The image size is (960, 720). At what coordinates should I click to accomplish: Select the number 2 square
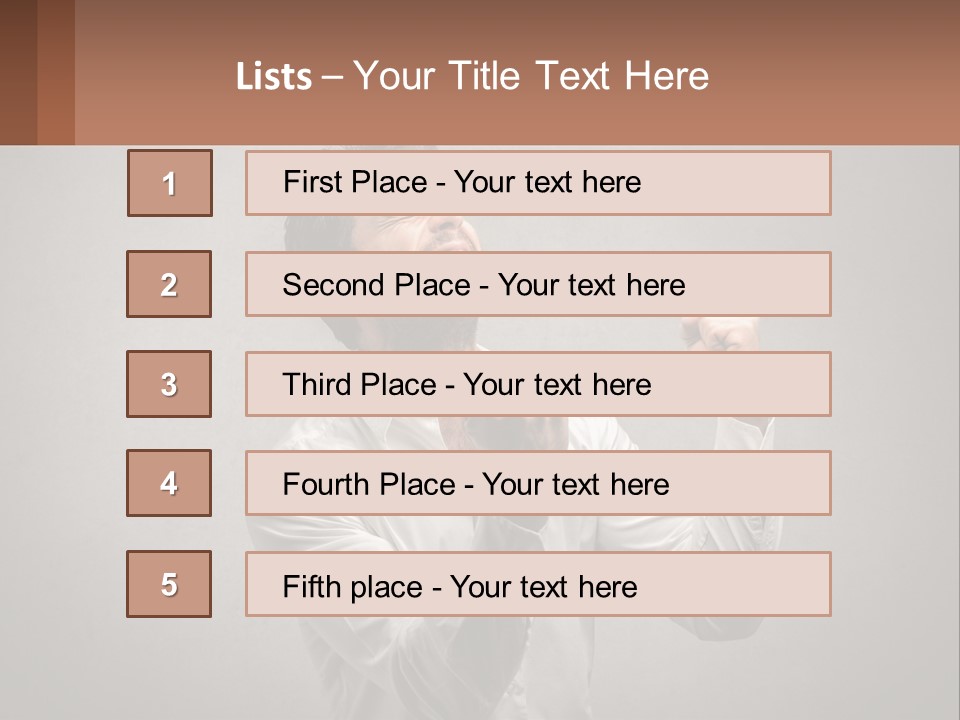click(x=169, y=284)
